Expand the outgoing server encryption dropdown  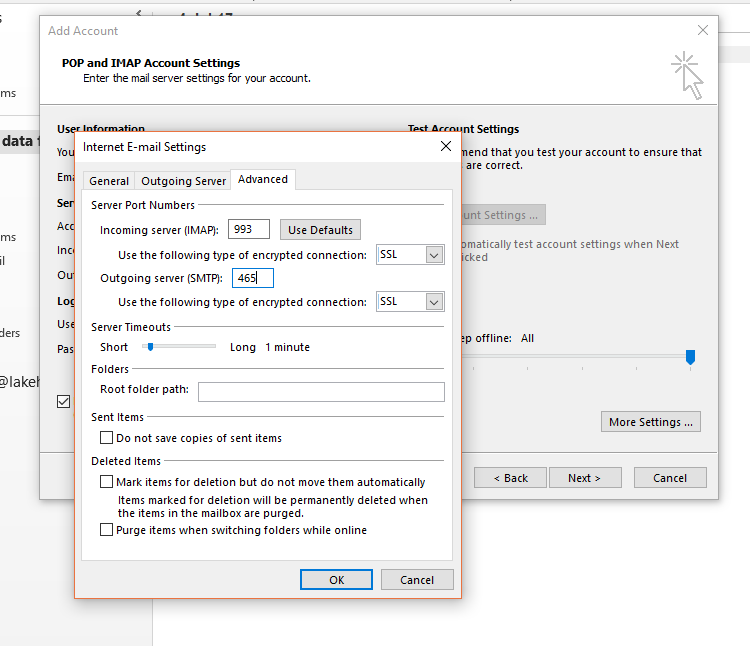434,302
